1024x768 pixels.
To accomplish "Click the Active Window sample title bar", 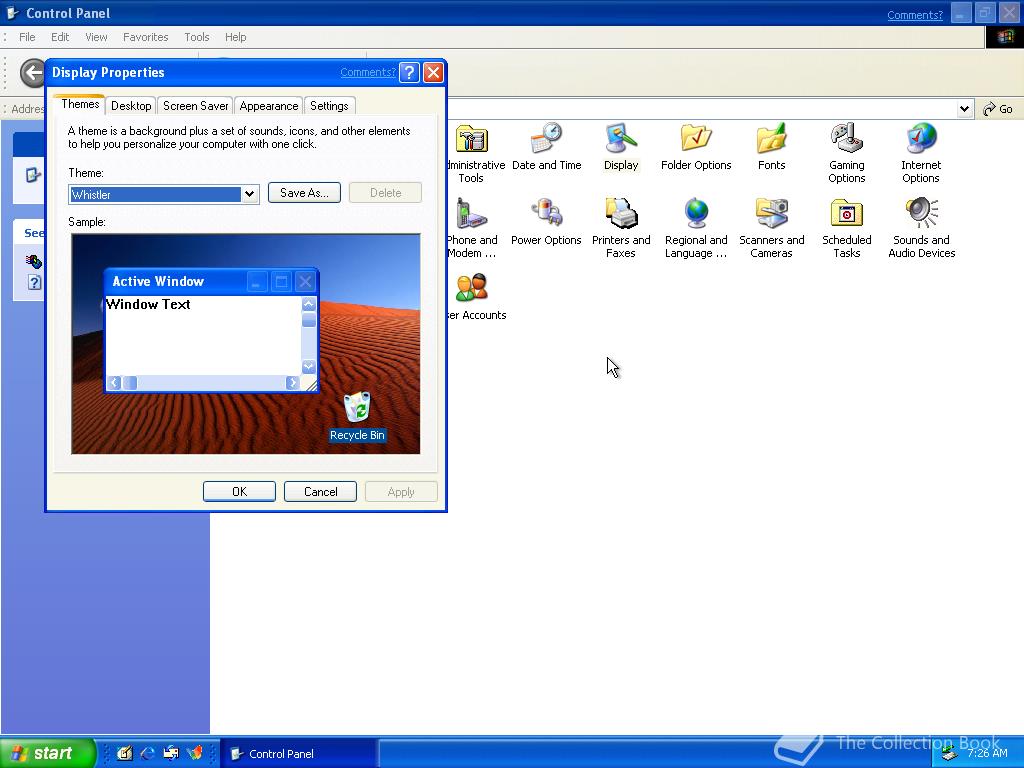I will 212,281.
